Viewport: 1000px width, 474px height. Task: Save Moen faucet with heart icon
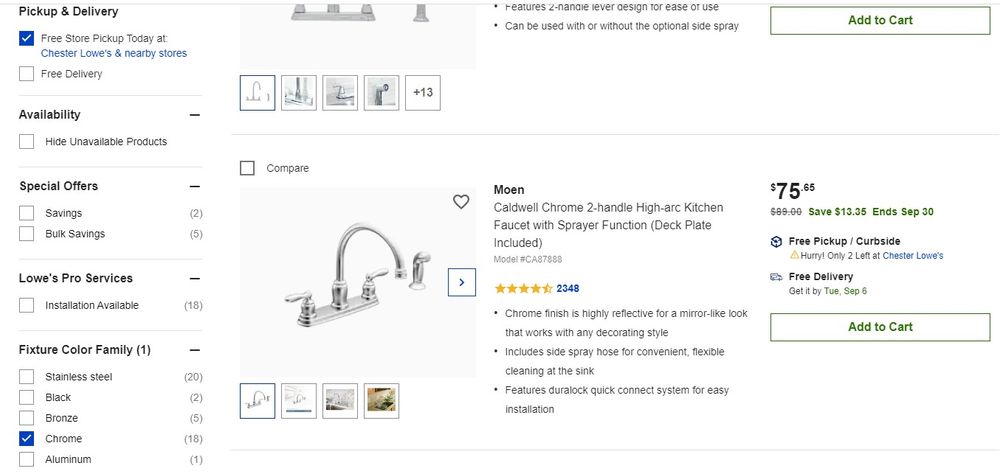click(x=461, y=202)
